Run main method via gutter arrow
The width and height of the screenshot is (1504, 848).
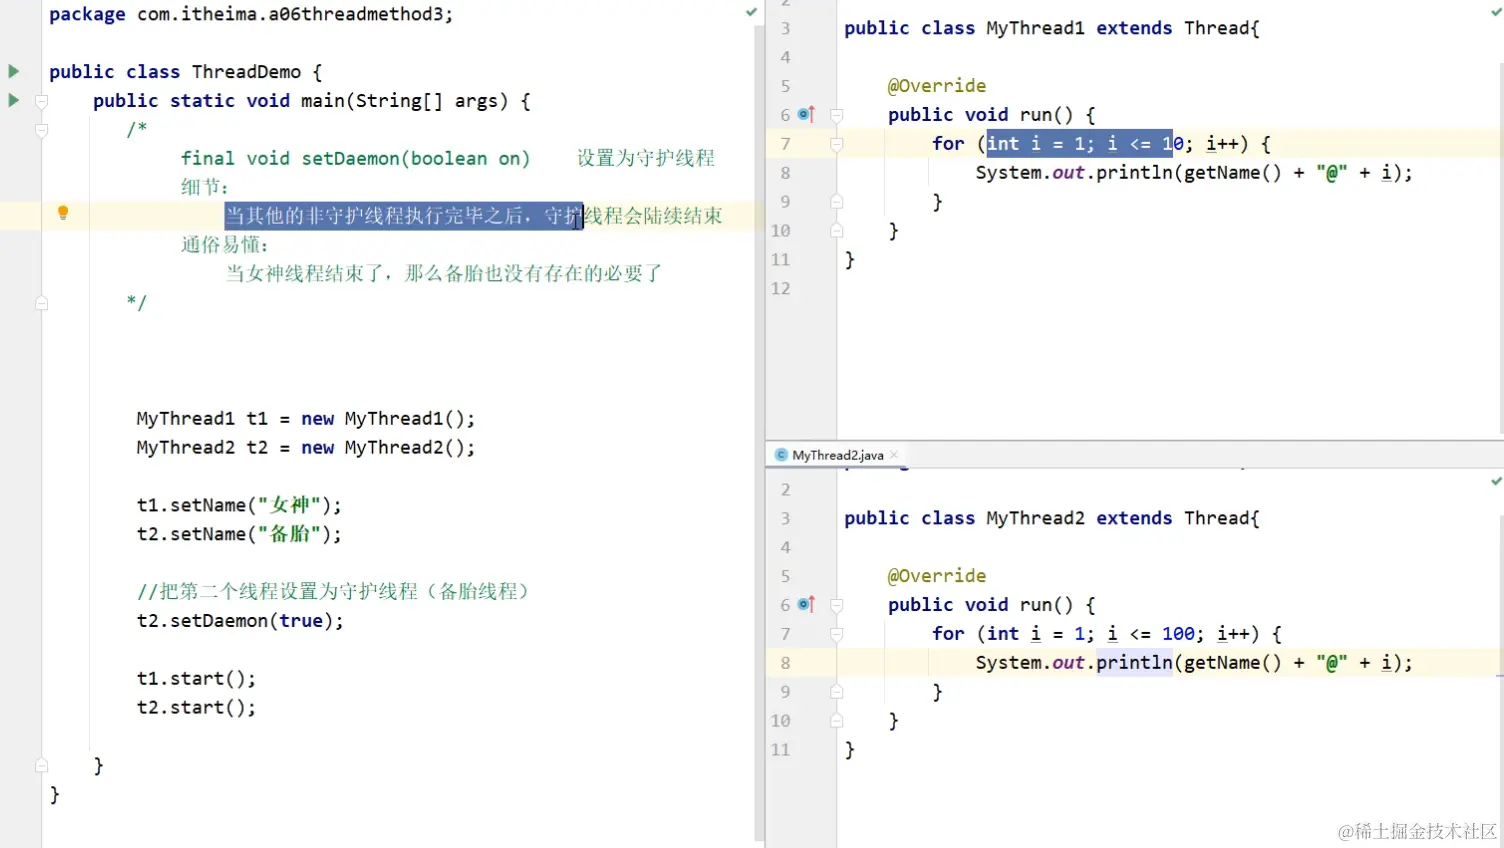[14, 100]
